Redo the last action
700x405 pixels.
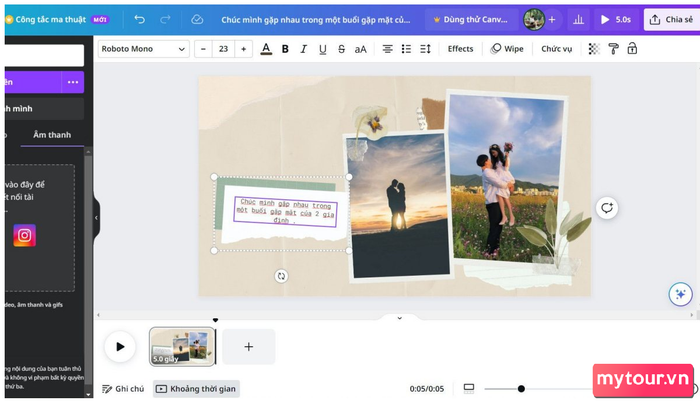pyautogui.click(x=165, y=19)
